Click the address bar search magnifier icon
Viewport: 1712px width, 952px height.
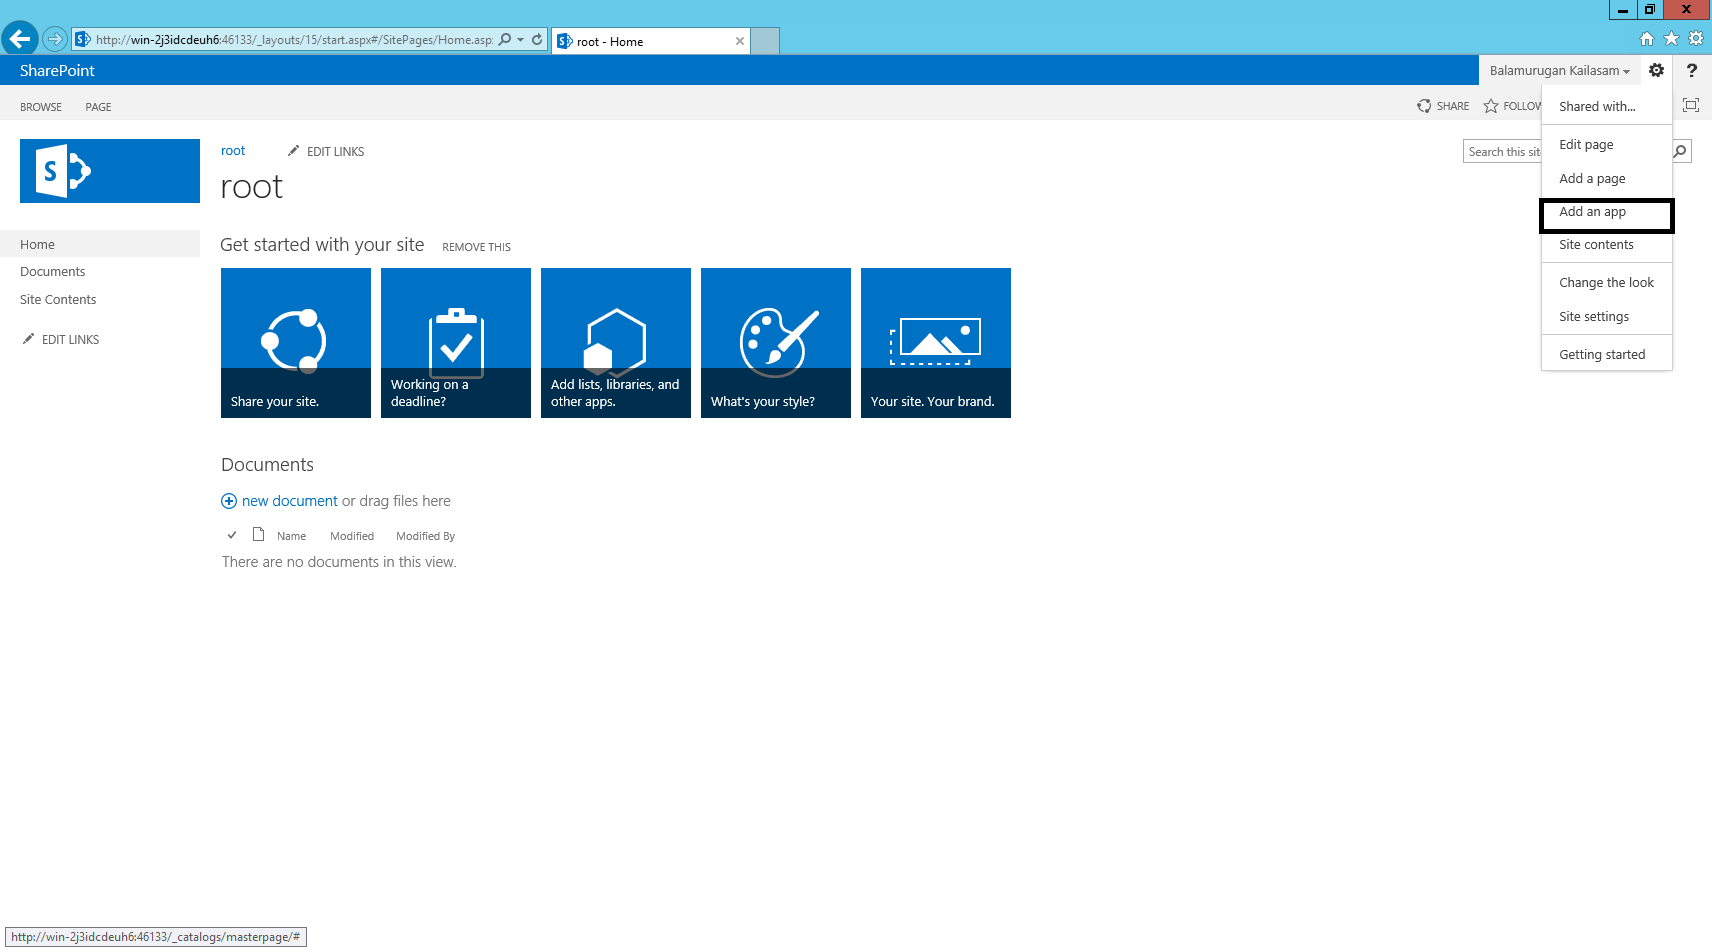tap(505, 40)
